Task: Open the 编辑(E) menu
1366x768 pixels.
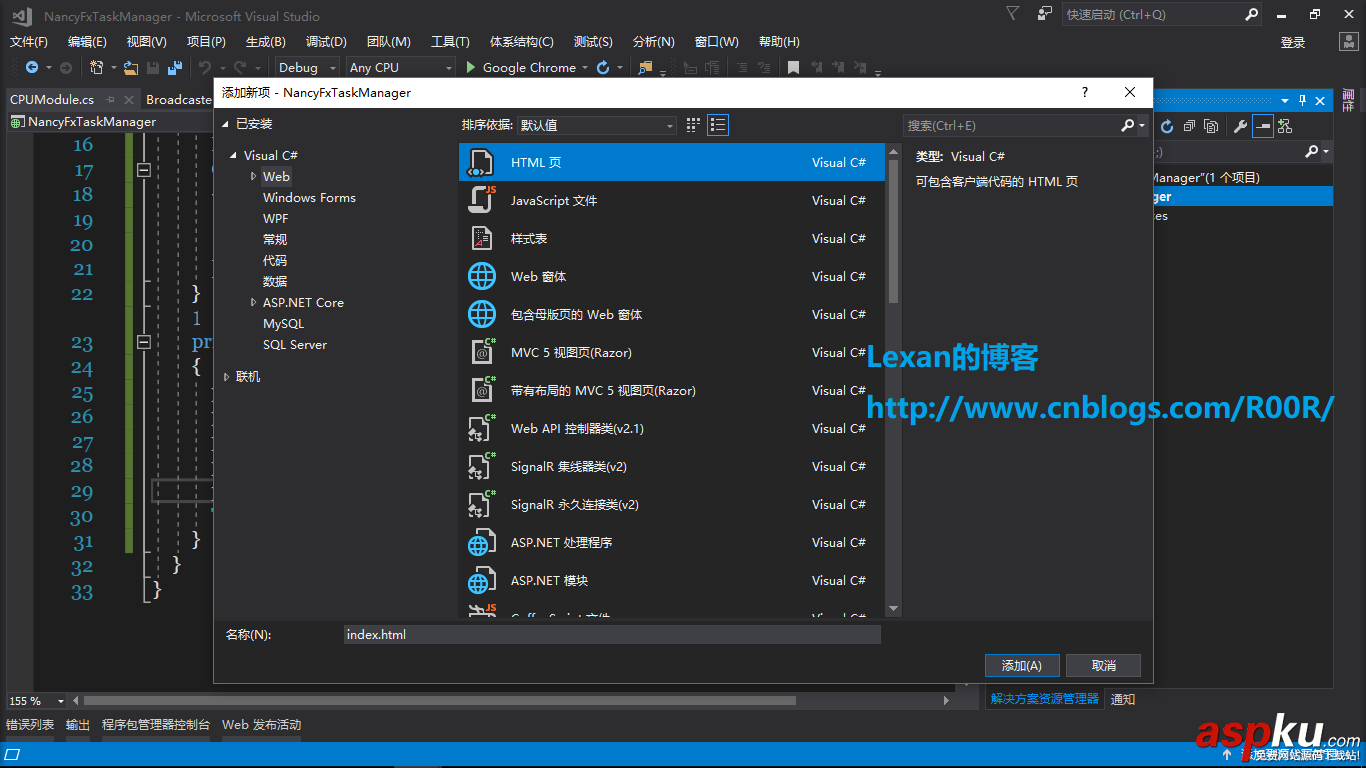Action: pyautogui.click(x=87, y=41)
